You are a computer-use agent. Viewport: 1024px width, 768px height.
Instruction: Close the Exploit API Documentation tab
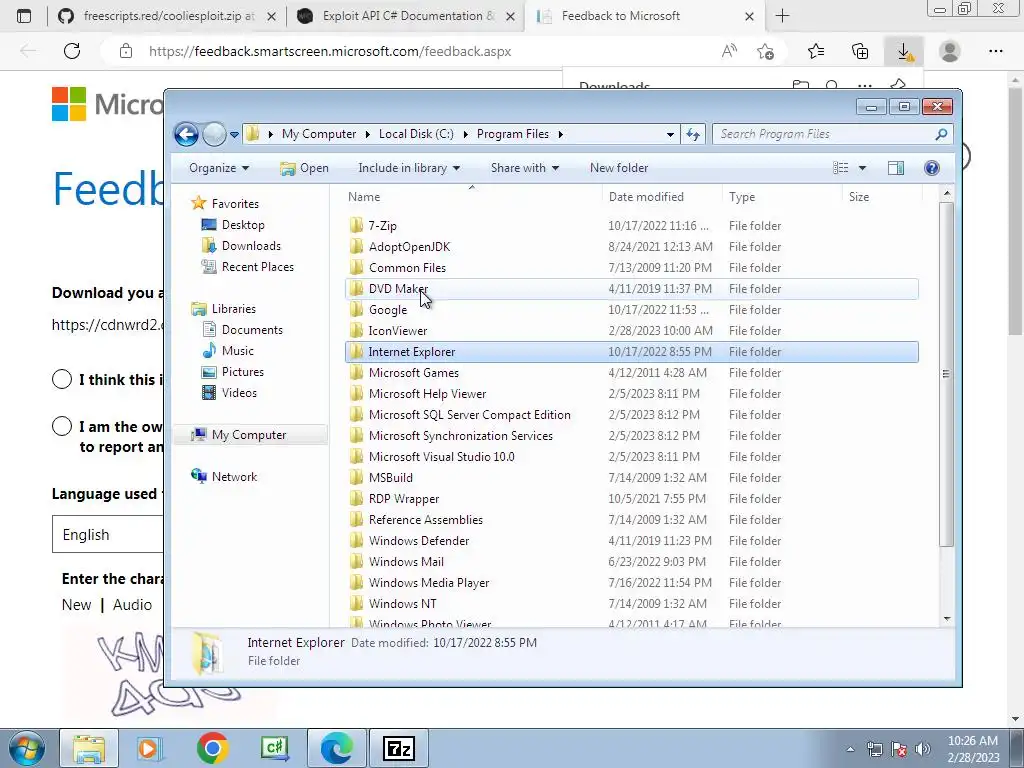click(511, 16)
